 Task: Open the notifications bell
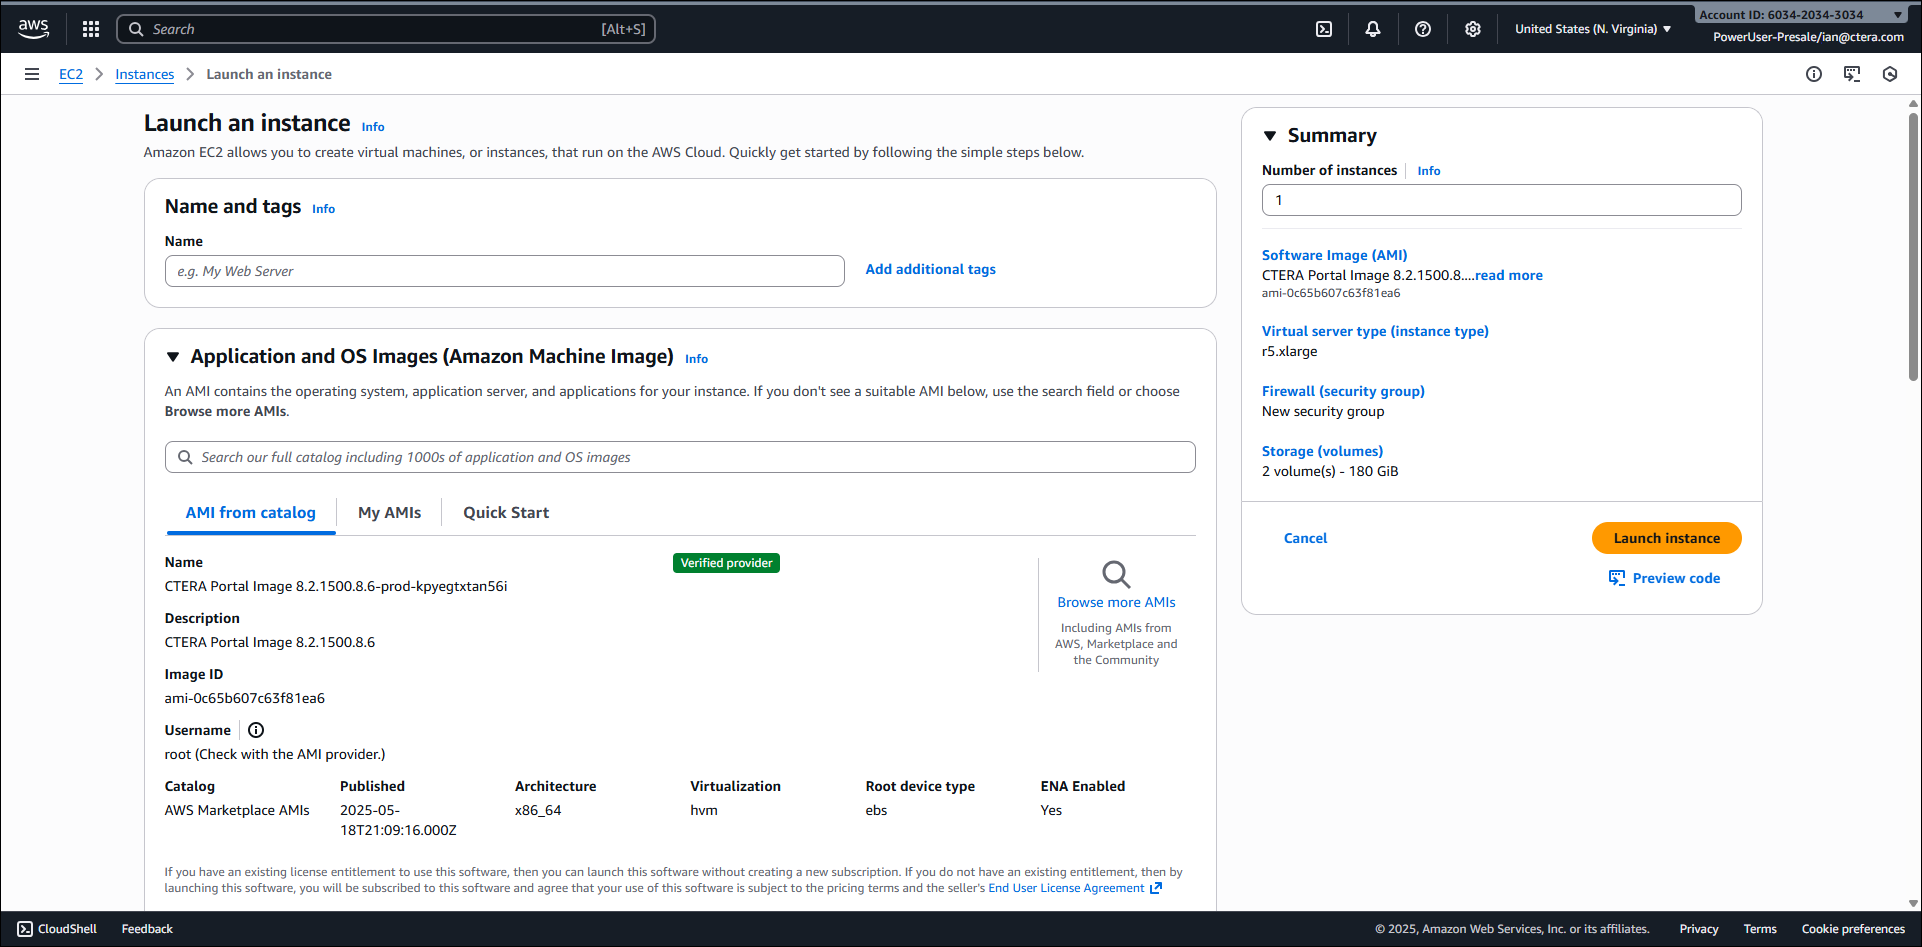(x=1373, y=29)
